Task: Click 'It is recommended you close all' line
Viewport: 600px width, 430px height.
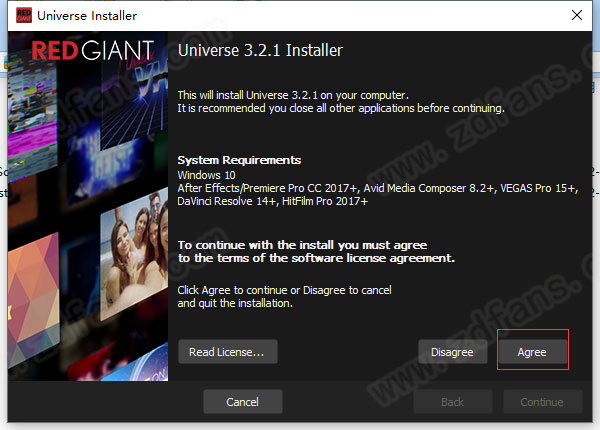Action: 341,108
